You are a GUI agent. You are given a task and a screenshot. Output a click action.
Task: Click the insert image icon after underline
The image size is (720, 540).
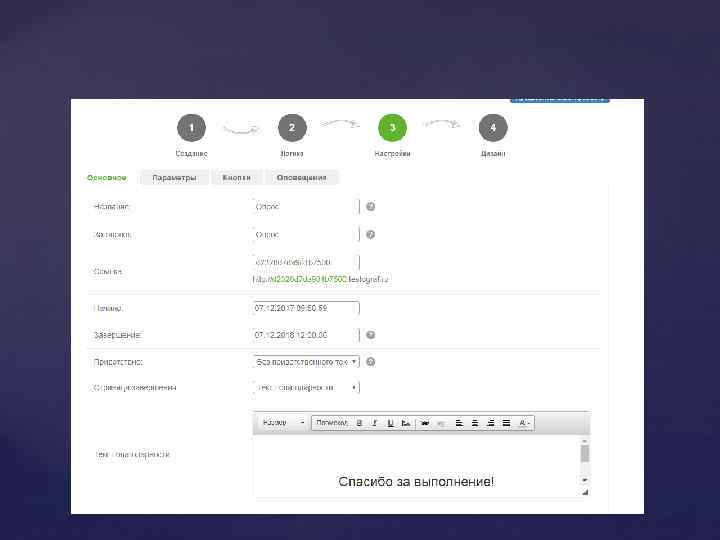pos(406,423)
